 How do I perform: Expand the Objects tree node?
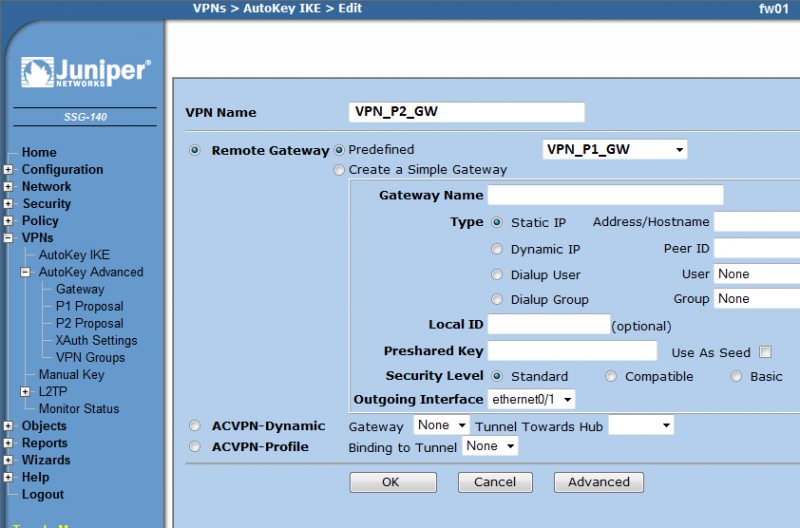coord(8,425)
